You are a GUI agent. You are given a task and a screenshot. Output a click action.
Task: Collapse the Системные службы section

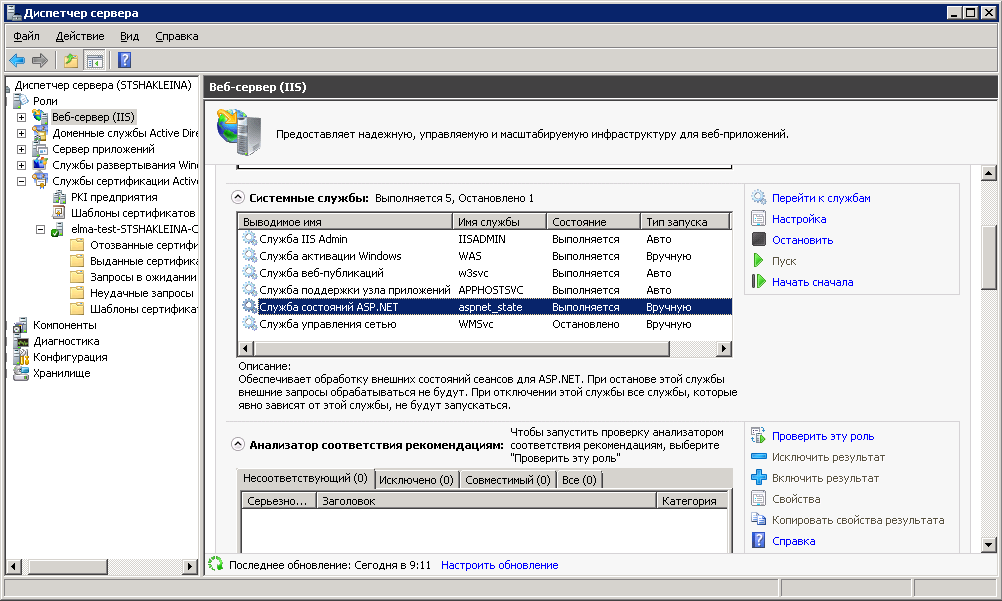pyautogui.click(x=238, y=198)
